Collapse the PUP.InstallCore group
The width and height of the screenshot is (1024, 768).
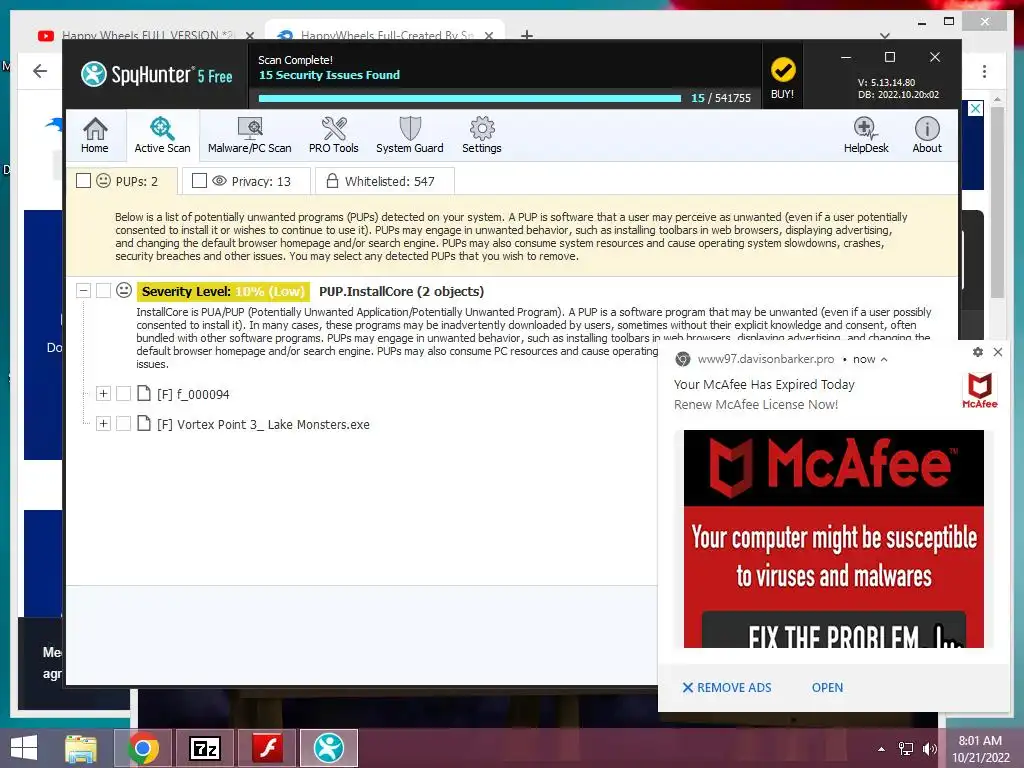tap(83, 291)
